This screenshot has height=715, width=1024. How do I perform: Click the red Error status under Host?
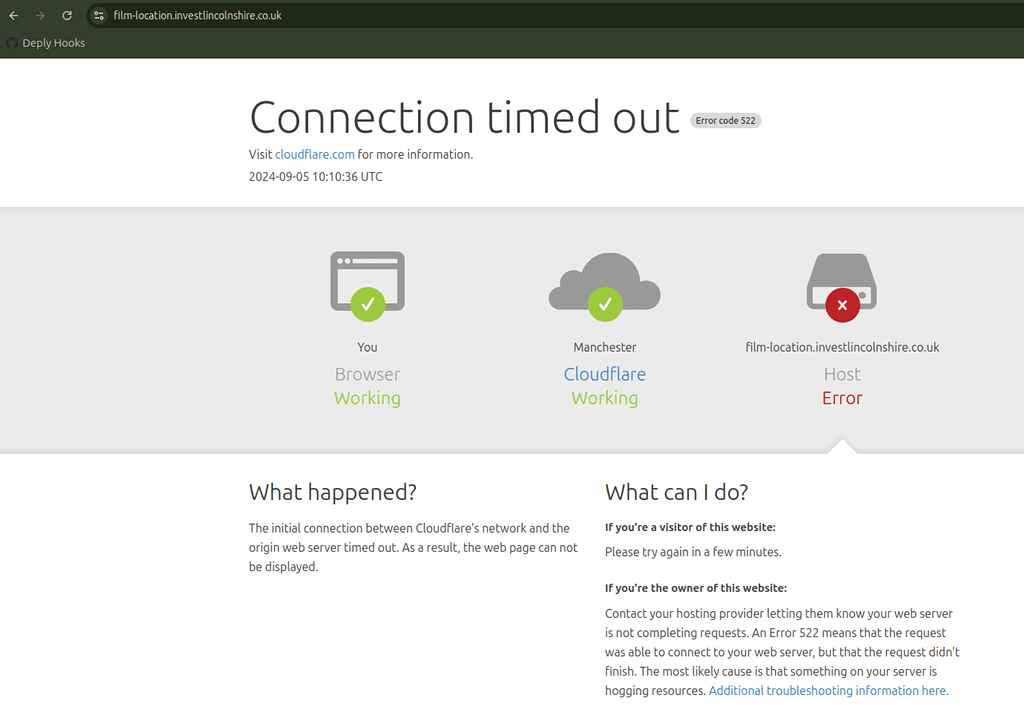pos(842,398)
